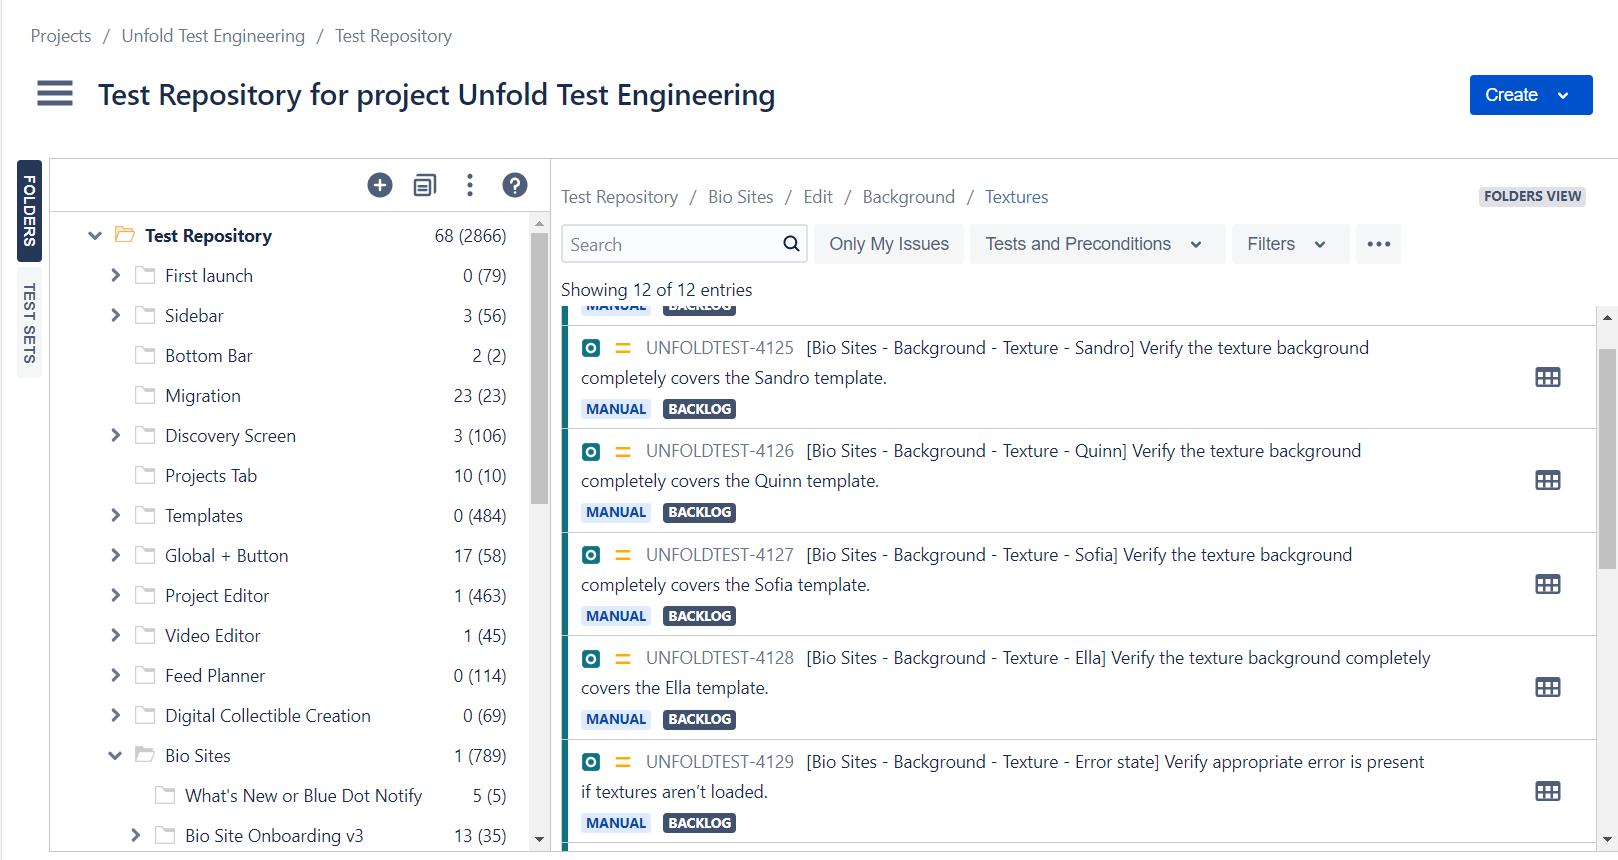The height and width of the screenshot is (860, 1618).
Task: Click the document list icon in folder toolbar
Action: [x=425, y=185]
